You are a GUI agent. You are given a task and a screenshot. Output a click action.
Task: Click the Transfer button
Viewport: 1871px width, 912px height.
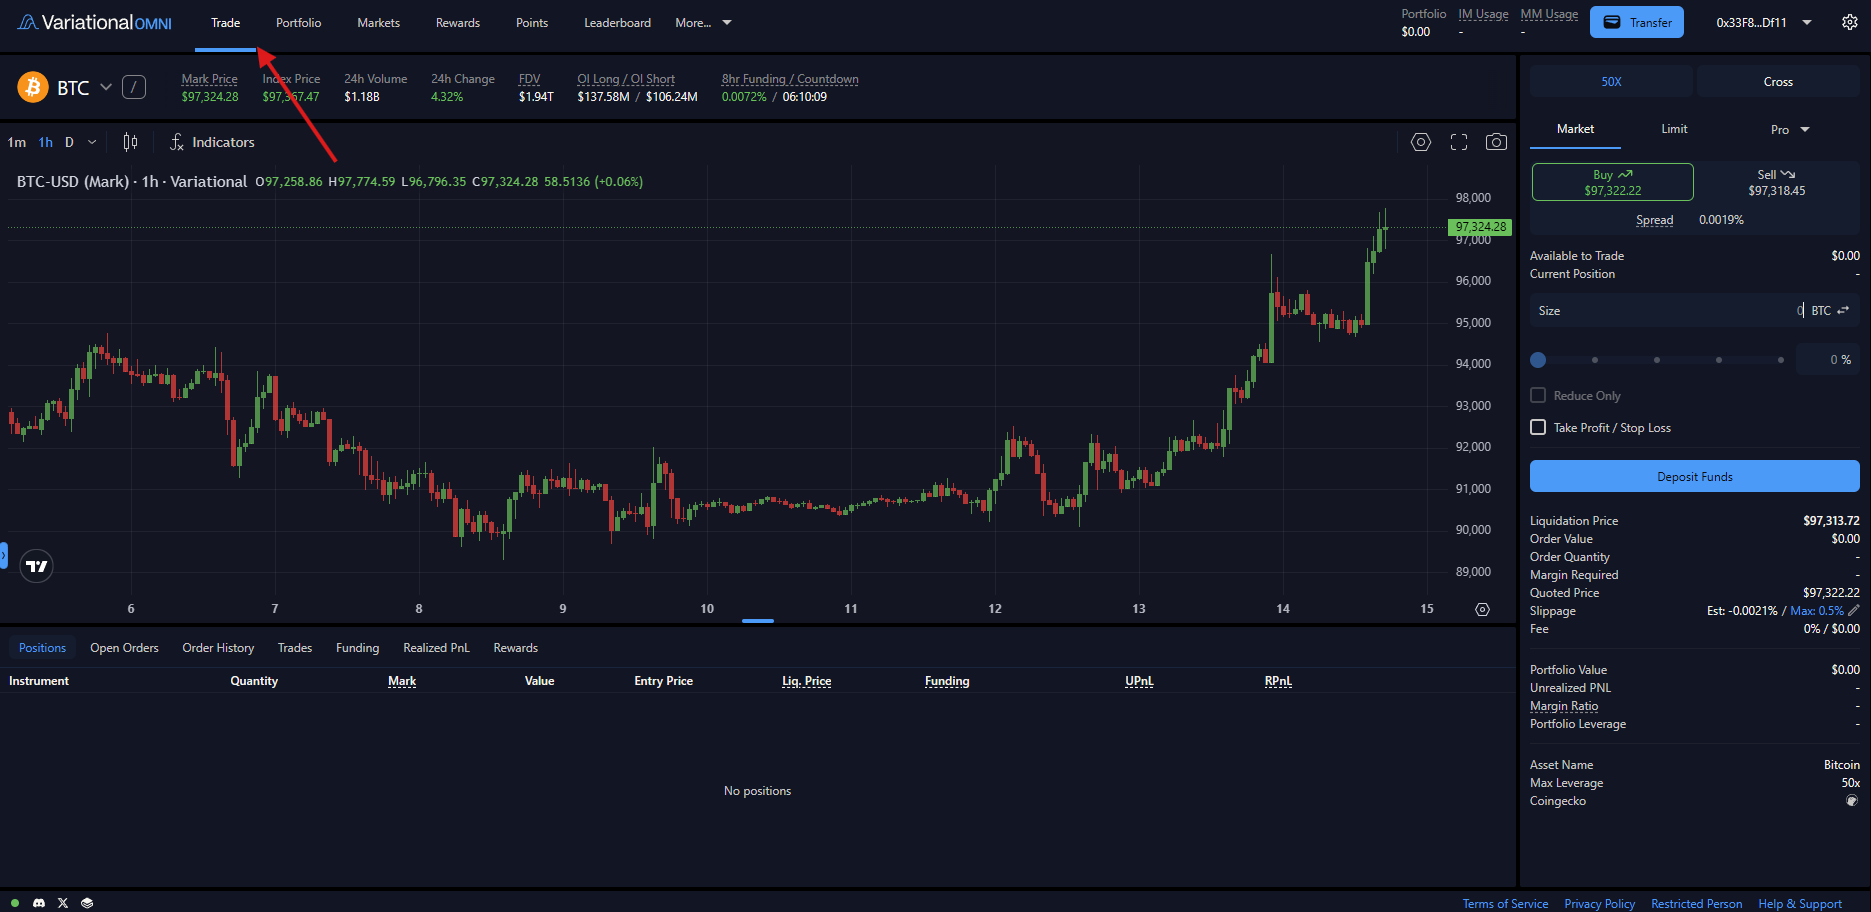click(x=1637, y=23)
